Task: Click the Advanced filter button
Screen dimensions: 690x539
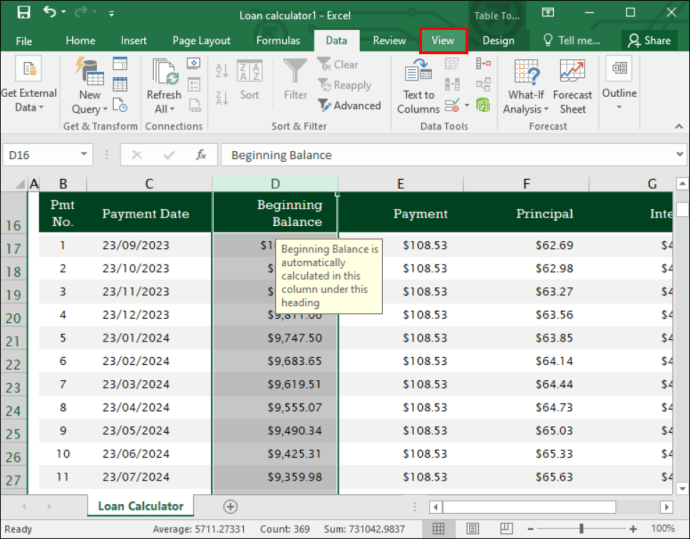Action: pos(349,106)
